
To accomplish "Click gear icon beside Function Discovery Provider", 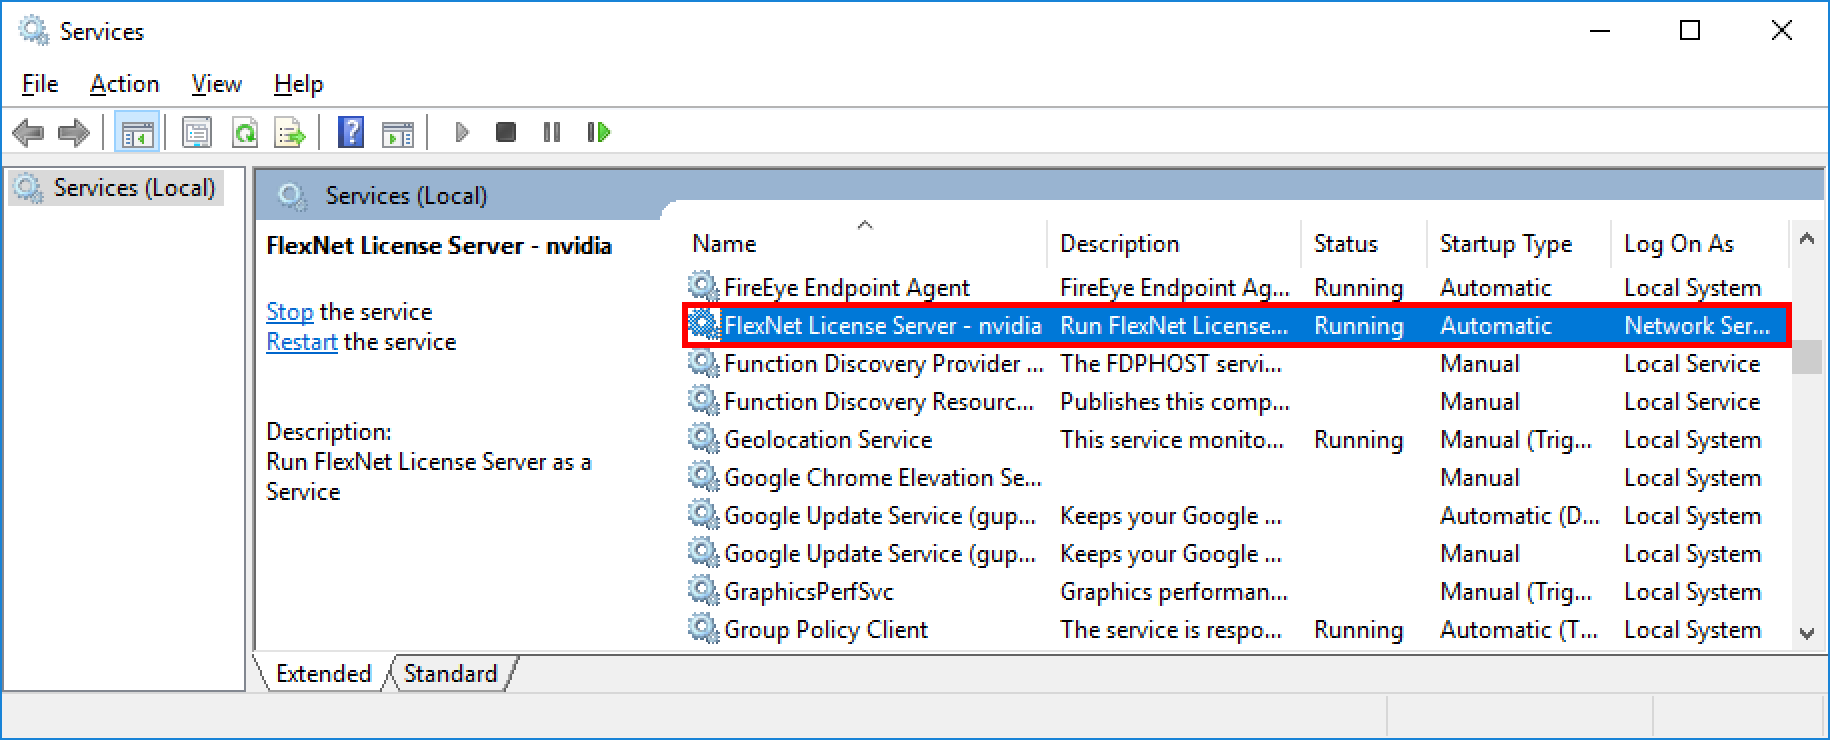I will (x=704, y=363).
